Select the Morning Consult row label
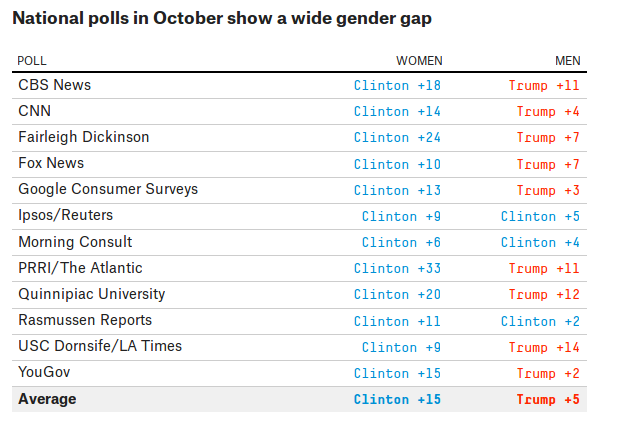Image resolution: width=619 pixels, height=422 pixels. point(75,242)
